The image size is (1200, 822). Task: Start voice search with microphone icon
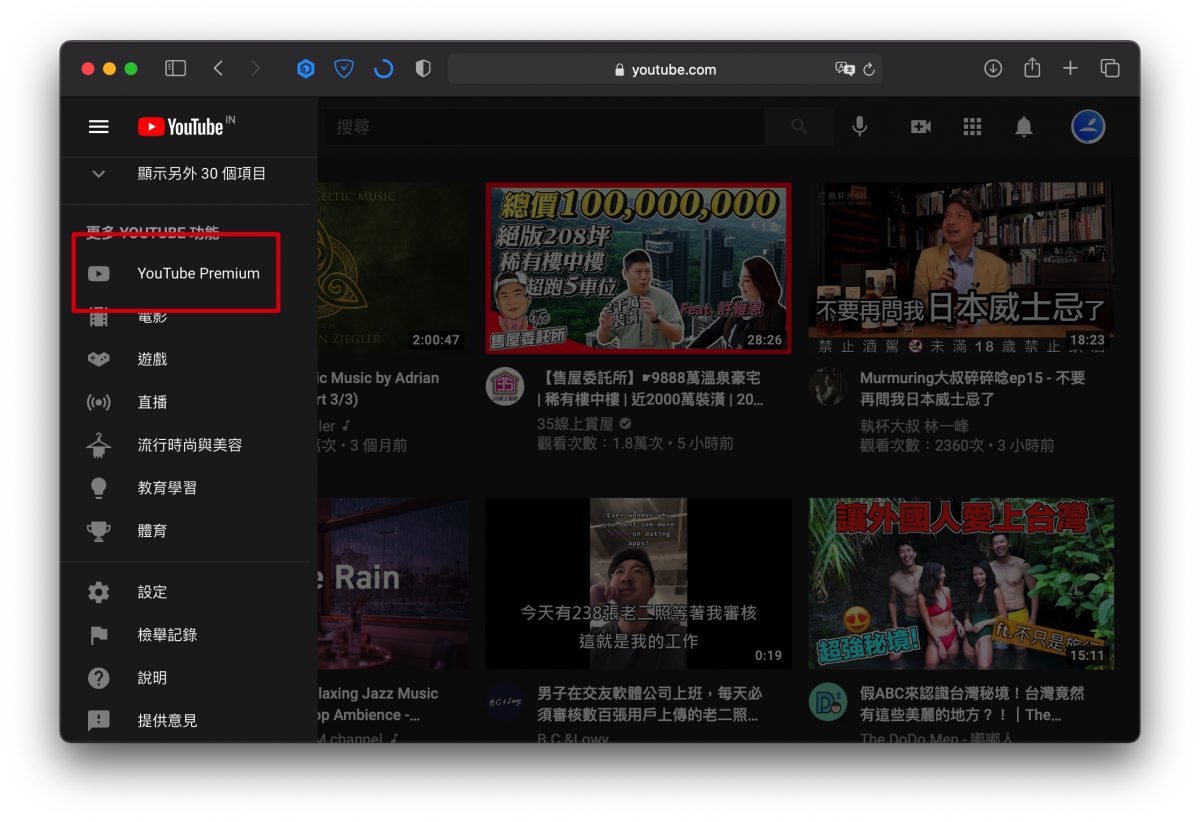859,127
